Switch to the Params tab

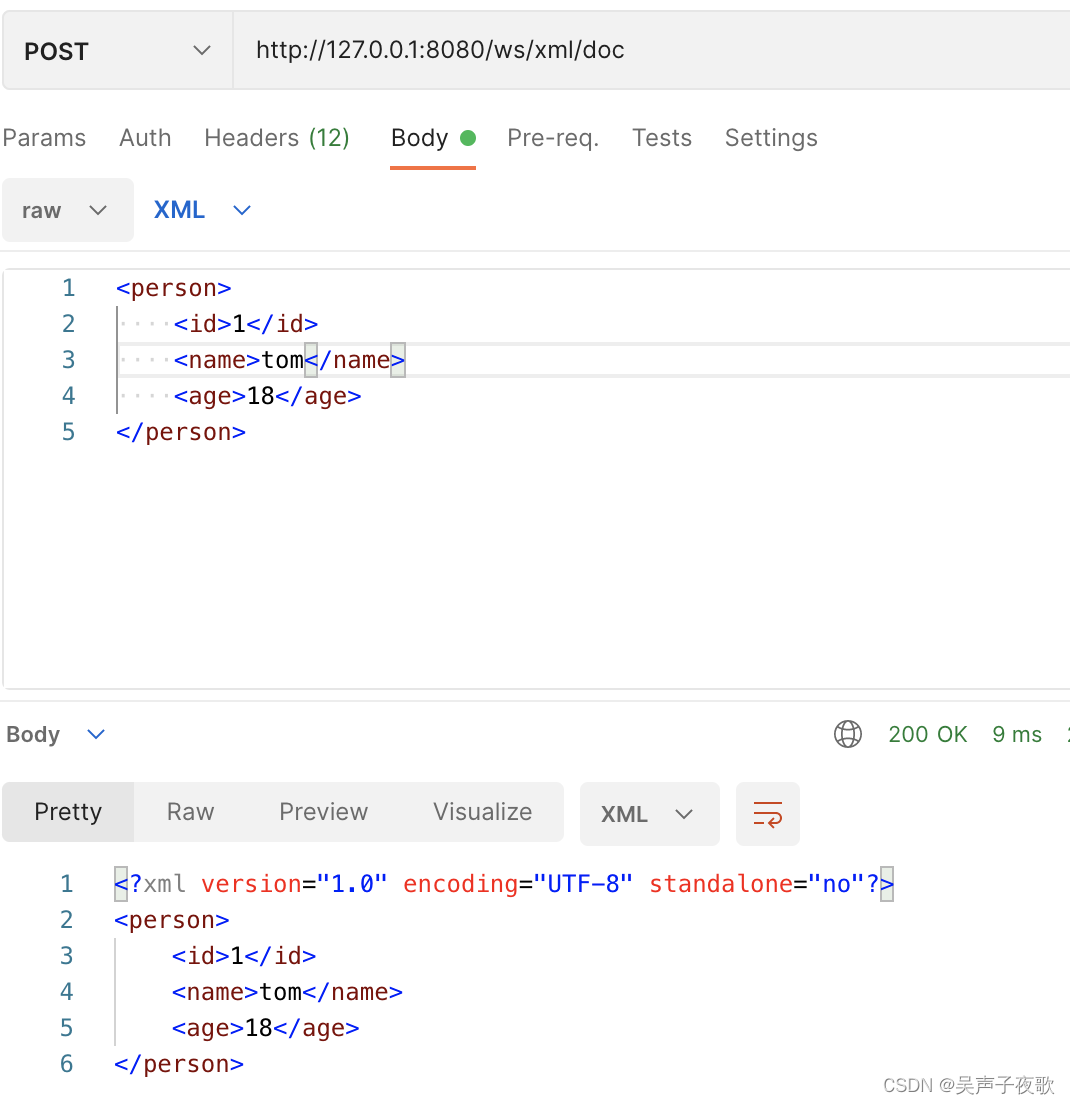coord(44,138)
